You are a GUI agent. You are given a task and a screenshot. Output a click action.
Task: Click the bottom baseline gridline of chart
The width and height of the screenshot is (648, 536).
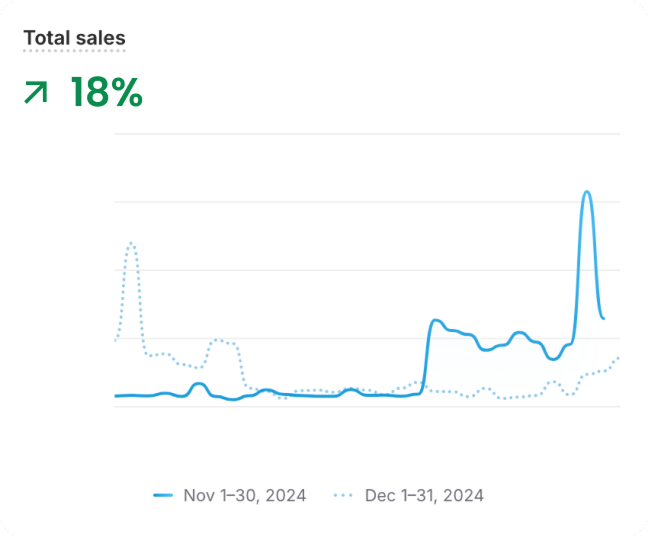pyautogui.click(x=367, y=407)
